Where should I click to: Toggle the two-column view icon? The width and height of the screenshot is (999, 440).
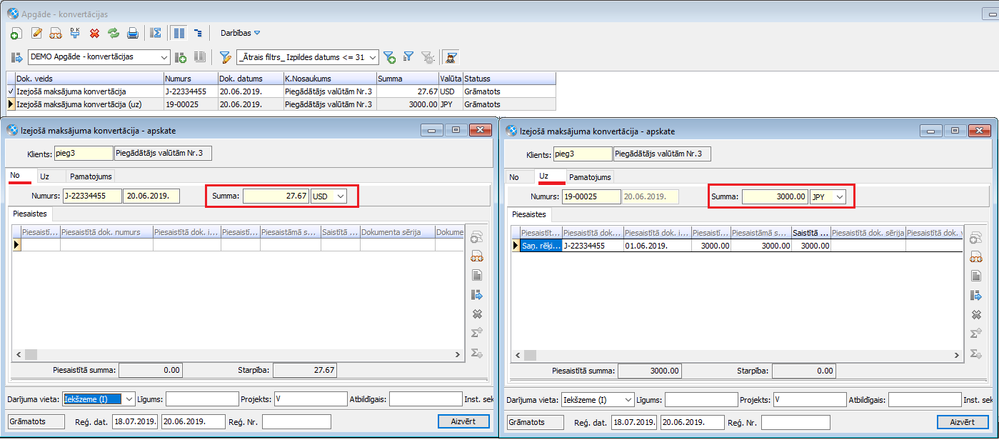pos(180,32)
